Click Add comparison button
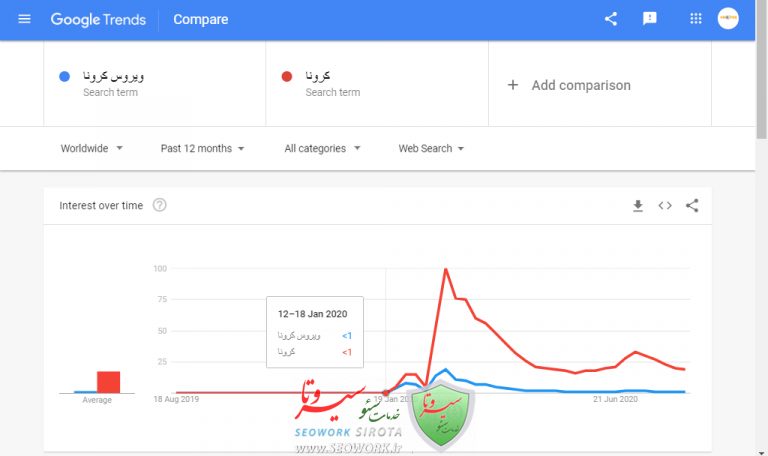 569,85
